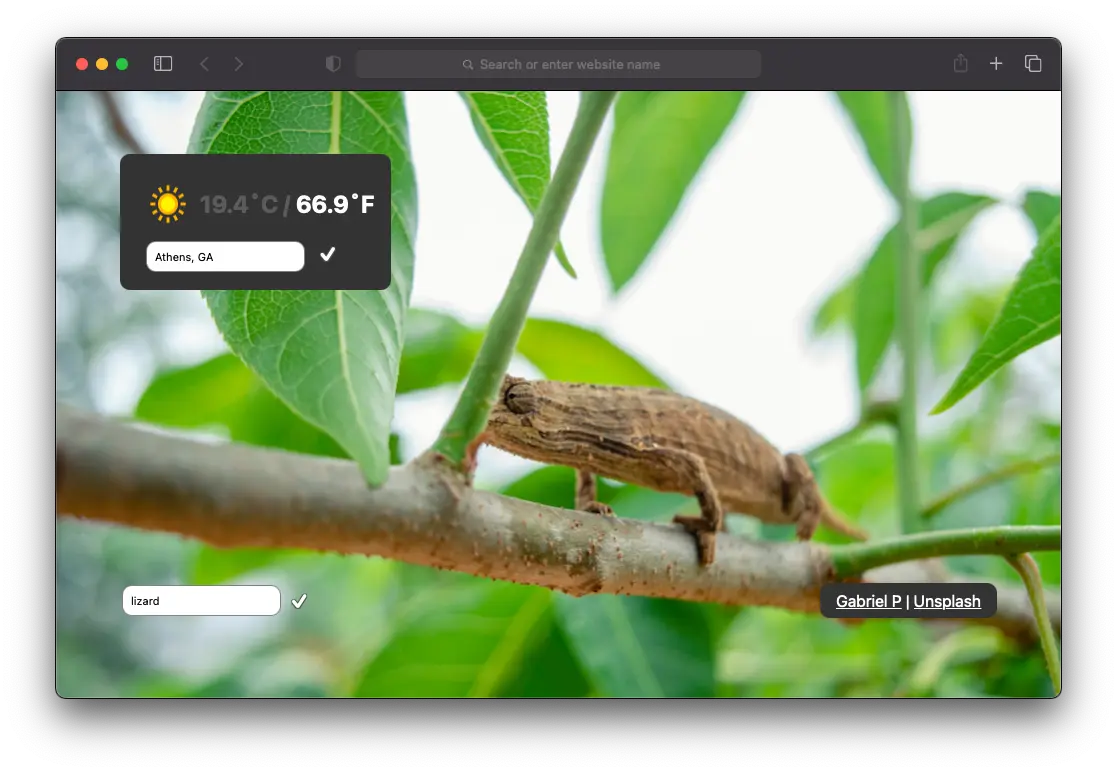The width and height of the screenshot is (1117, 772).
Task: Switch temperature to 66.9 °F
Action: pyautogui.click(x=335, y=204)
